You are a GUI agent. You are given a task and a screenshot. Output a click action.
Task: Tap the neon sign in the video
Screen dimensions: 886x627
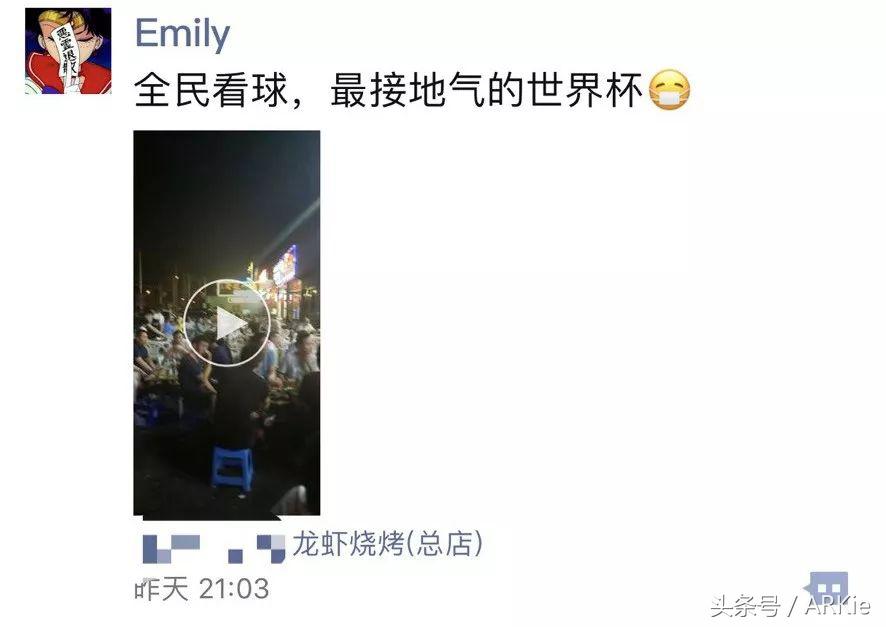285,266
